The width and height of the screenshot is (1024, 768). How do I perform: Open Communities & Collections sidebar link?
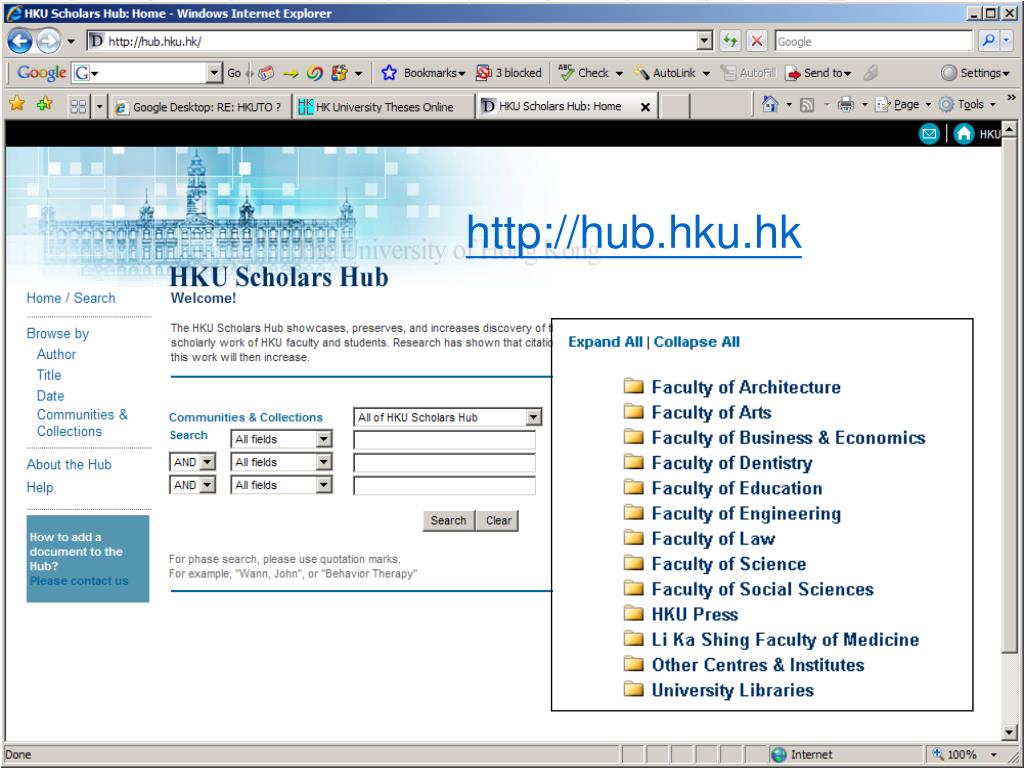click(82, 423)
